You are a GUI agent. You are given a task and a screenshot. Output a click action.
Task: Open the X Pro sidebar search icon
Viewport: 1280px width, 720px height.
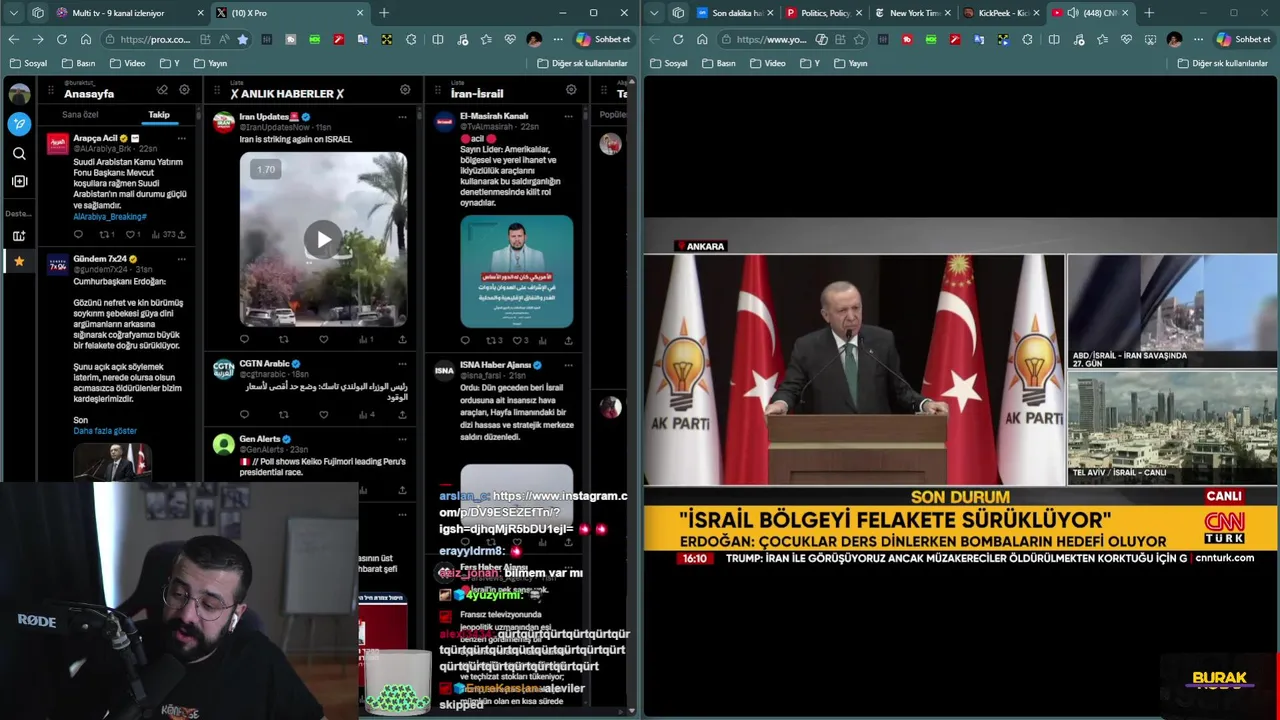[19, 153]
